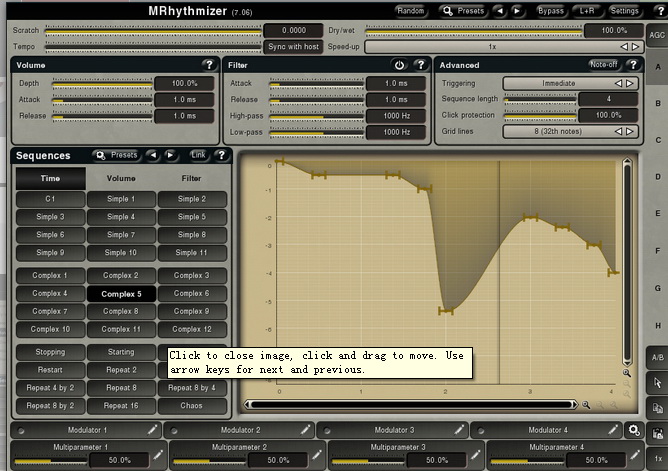Step Grid lines to previous option
Screen dimensions: 668x471
[x=619, y=132]
